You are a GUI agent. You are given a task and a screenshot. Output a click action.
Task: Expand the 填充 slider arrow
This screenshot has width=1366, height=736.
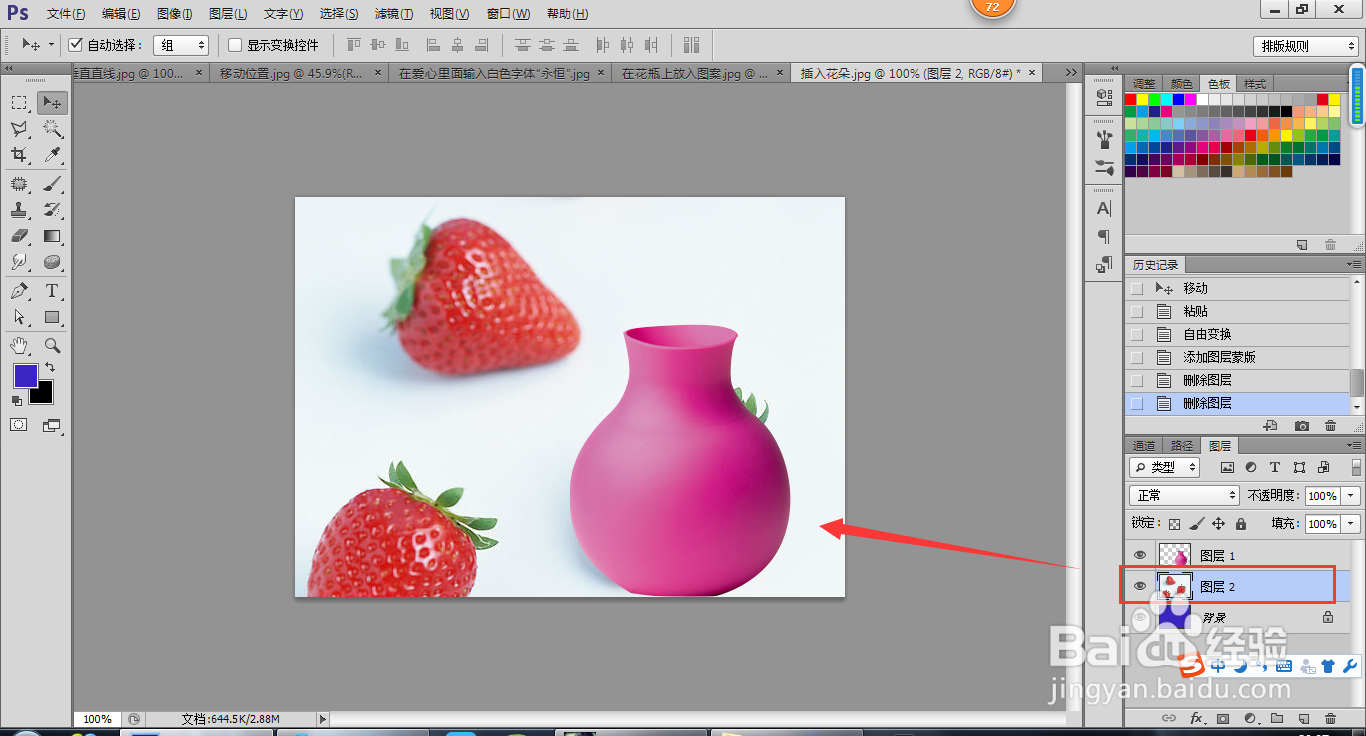point(1352,523)
